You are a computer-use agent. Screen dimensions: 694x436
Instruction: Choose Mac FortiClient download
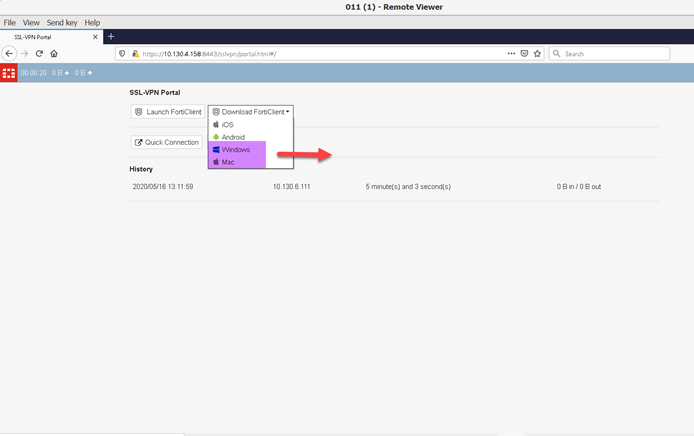(x=228, y=162)
